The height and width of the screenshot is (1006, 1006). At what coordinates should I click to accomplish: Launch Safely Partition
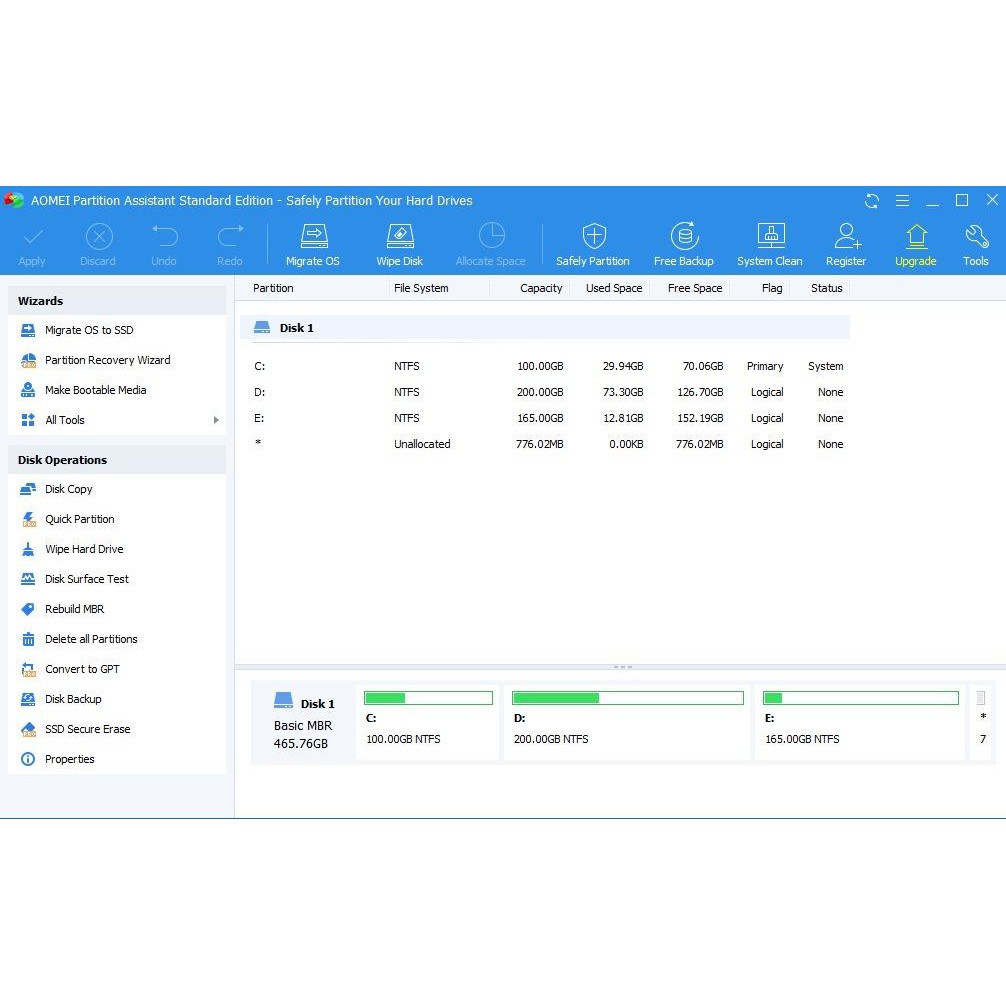pyautogui.click(x=593, y=242)
